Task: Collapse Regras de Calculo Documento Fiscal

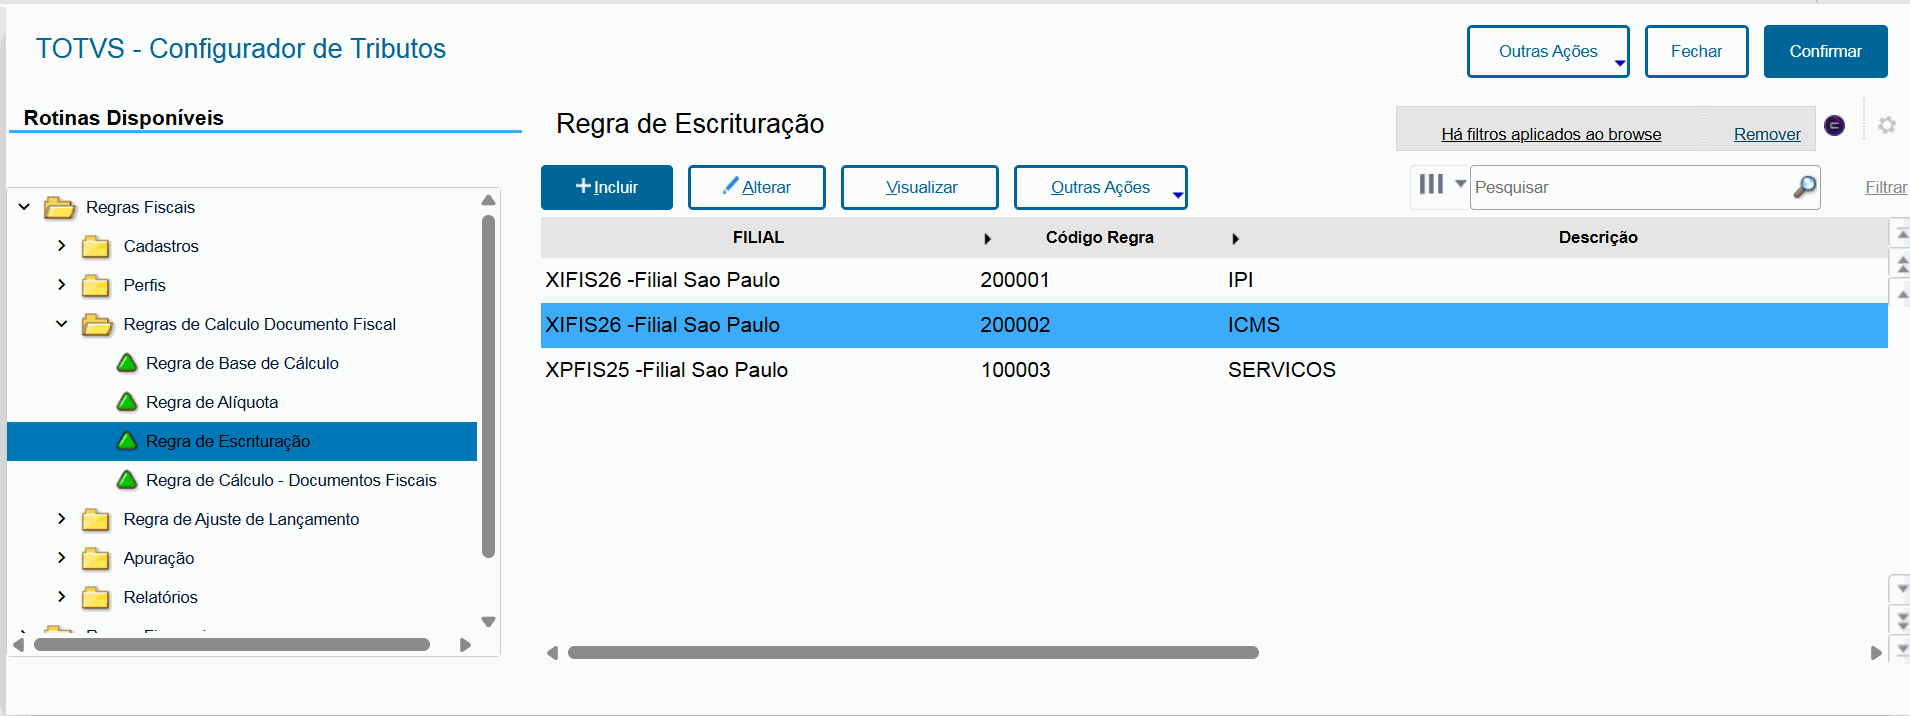Action: (62, 324)
